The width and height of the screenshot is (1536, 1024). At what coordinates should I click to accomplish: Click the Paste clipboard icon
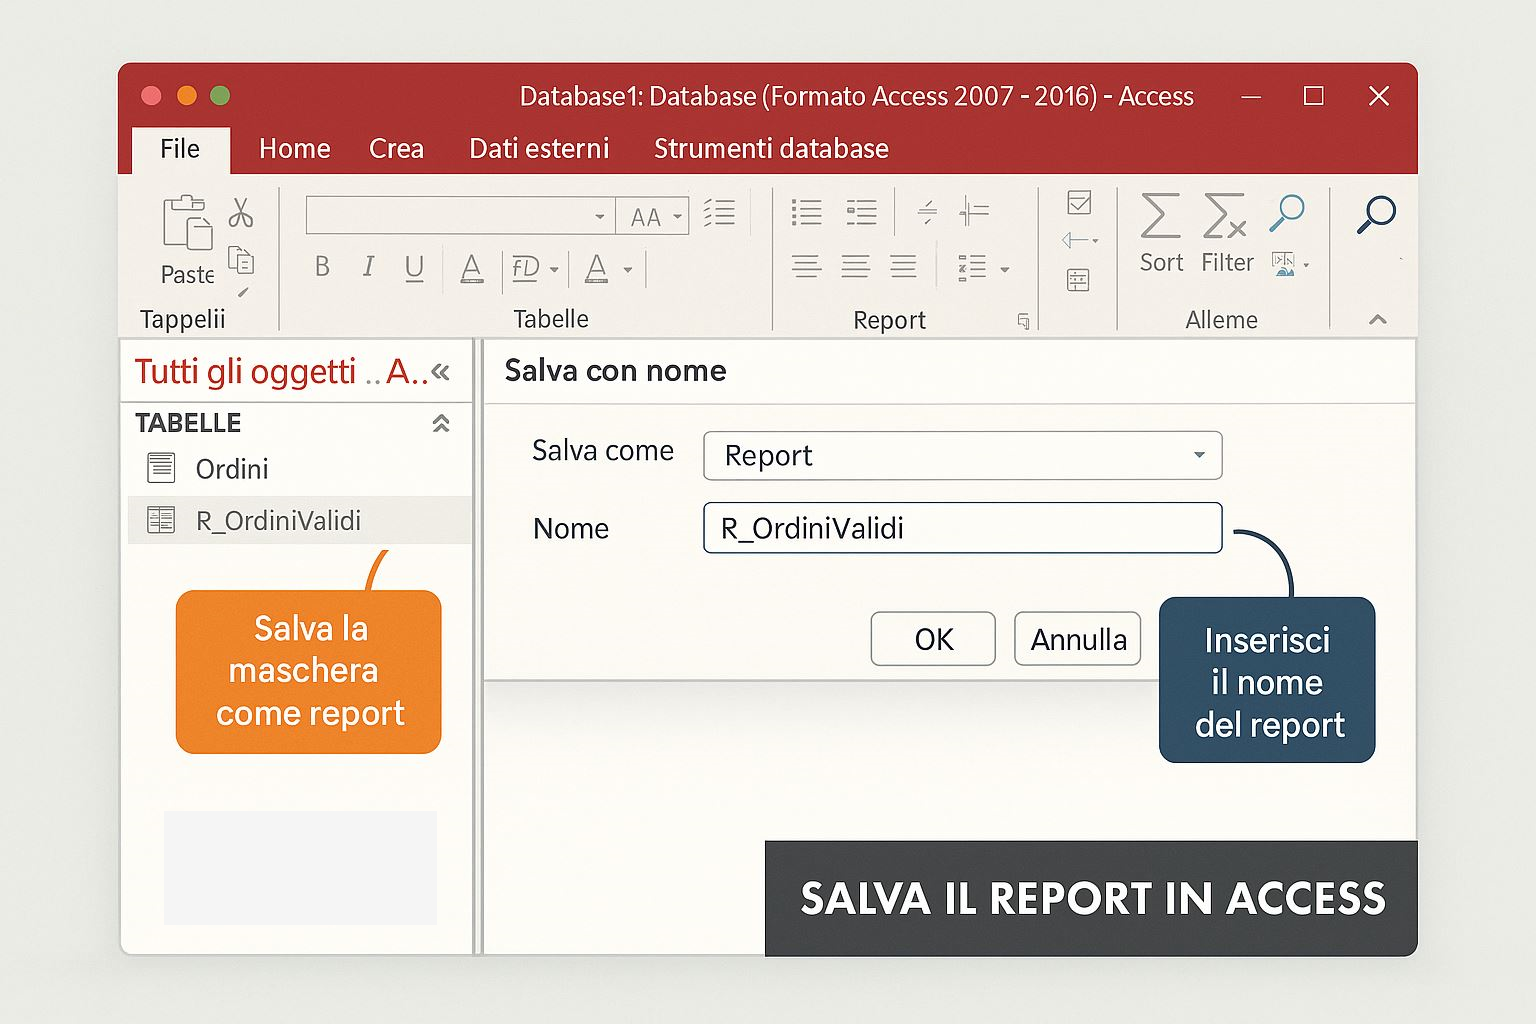click(187, 222)
